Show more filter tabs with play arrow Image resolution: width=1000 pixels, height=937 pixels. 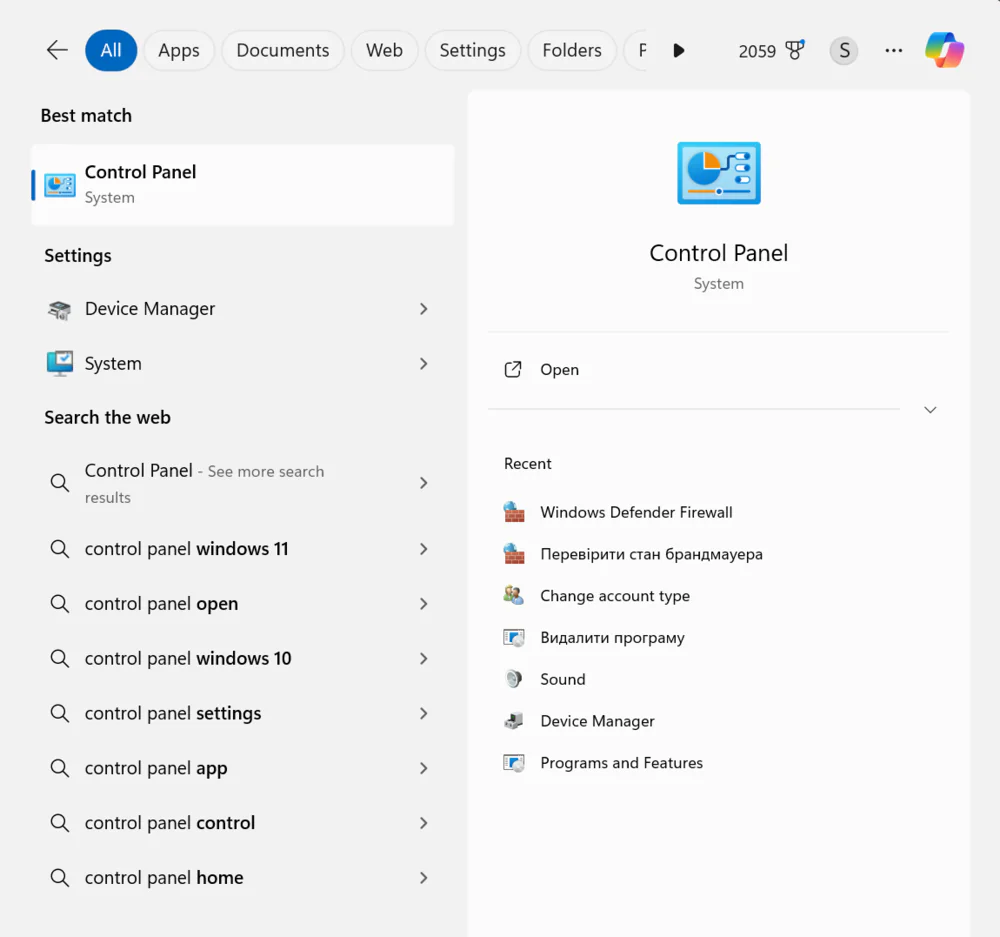[x=679, y=50]
